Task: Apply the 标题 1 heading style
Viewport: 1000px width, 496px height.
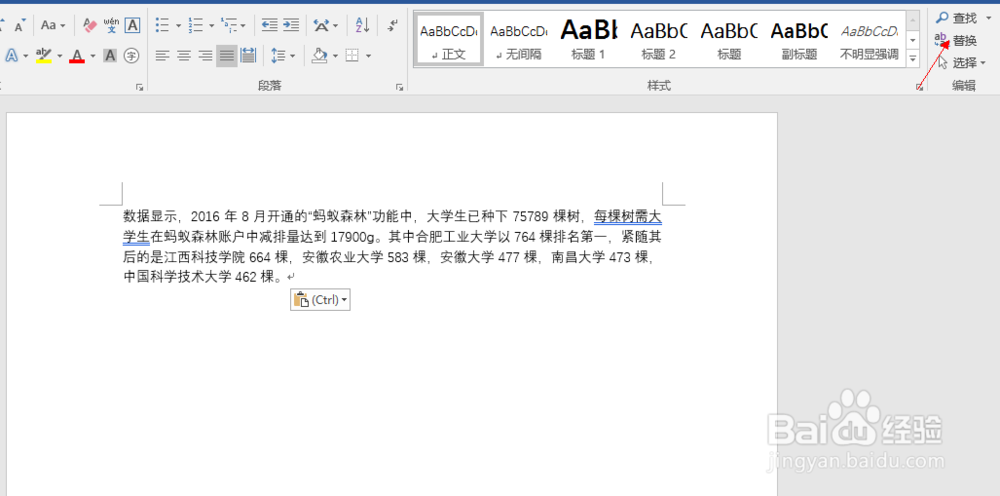Action: point(589,39)
